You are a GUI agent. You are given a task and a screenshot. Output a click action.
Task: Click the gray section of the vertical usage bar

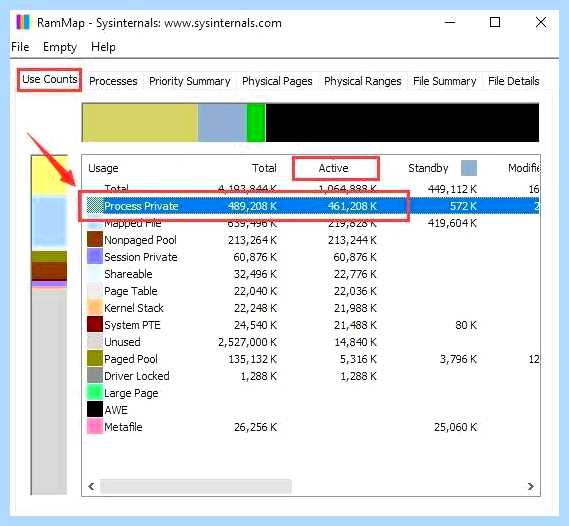point(49,392)
